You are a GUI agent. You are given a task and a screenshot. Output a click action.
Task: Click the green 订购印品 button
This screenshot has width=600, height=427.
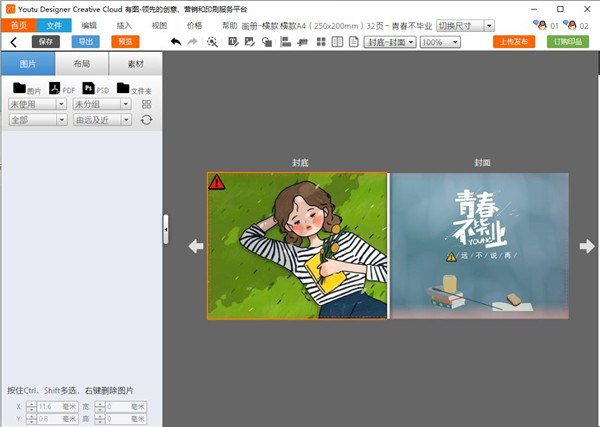click(x=569, y=42)
